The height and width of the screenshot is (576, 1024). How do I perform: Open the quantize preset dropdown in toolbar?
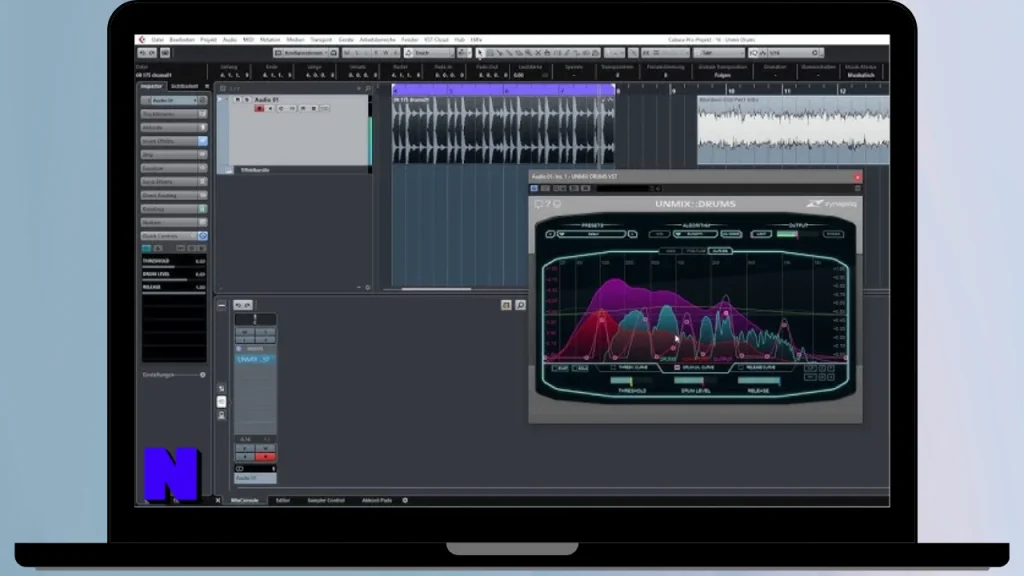click(793, 53)
